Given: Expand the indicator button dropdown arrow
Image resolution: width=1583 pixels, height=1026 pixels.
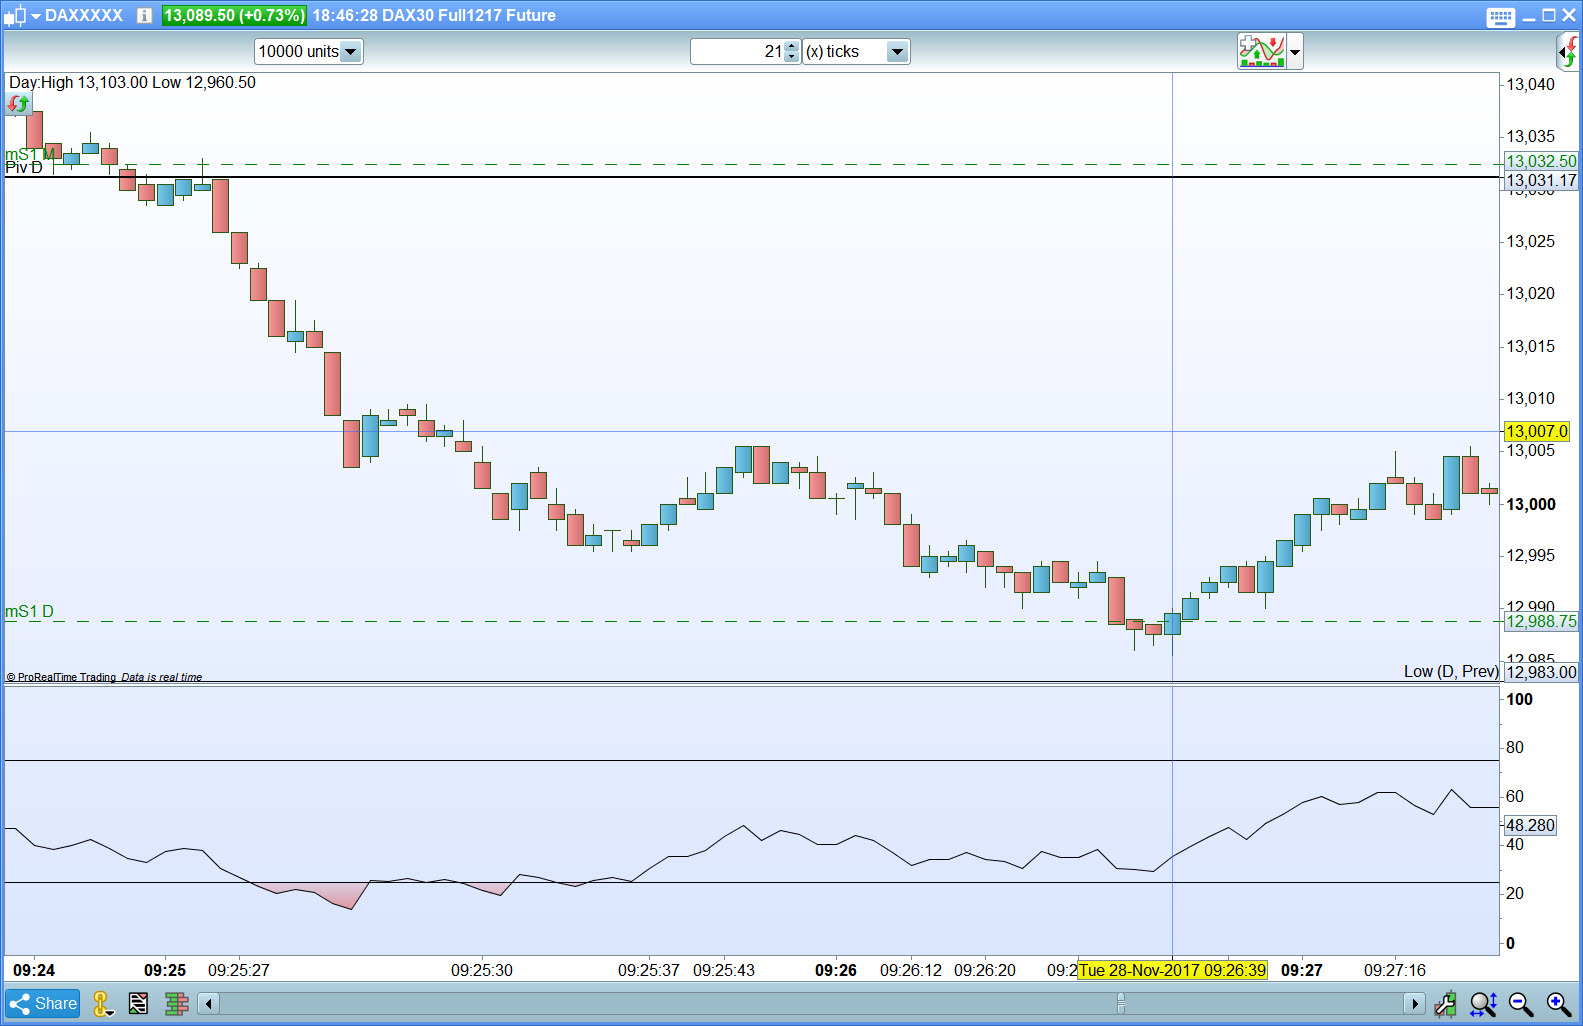Looking at the screenshot, I should click(x=1295, y=52).
